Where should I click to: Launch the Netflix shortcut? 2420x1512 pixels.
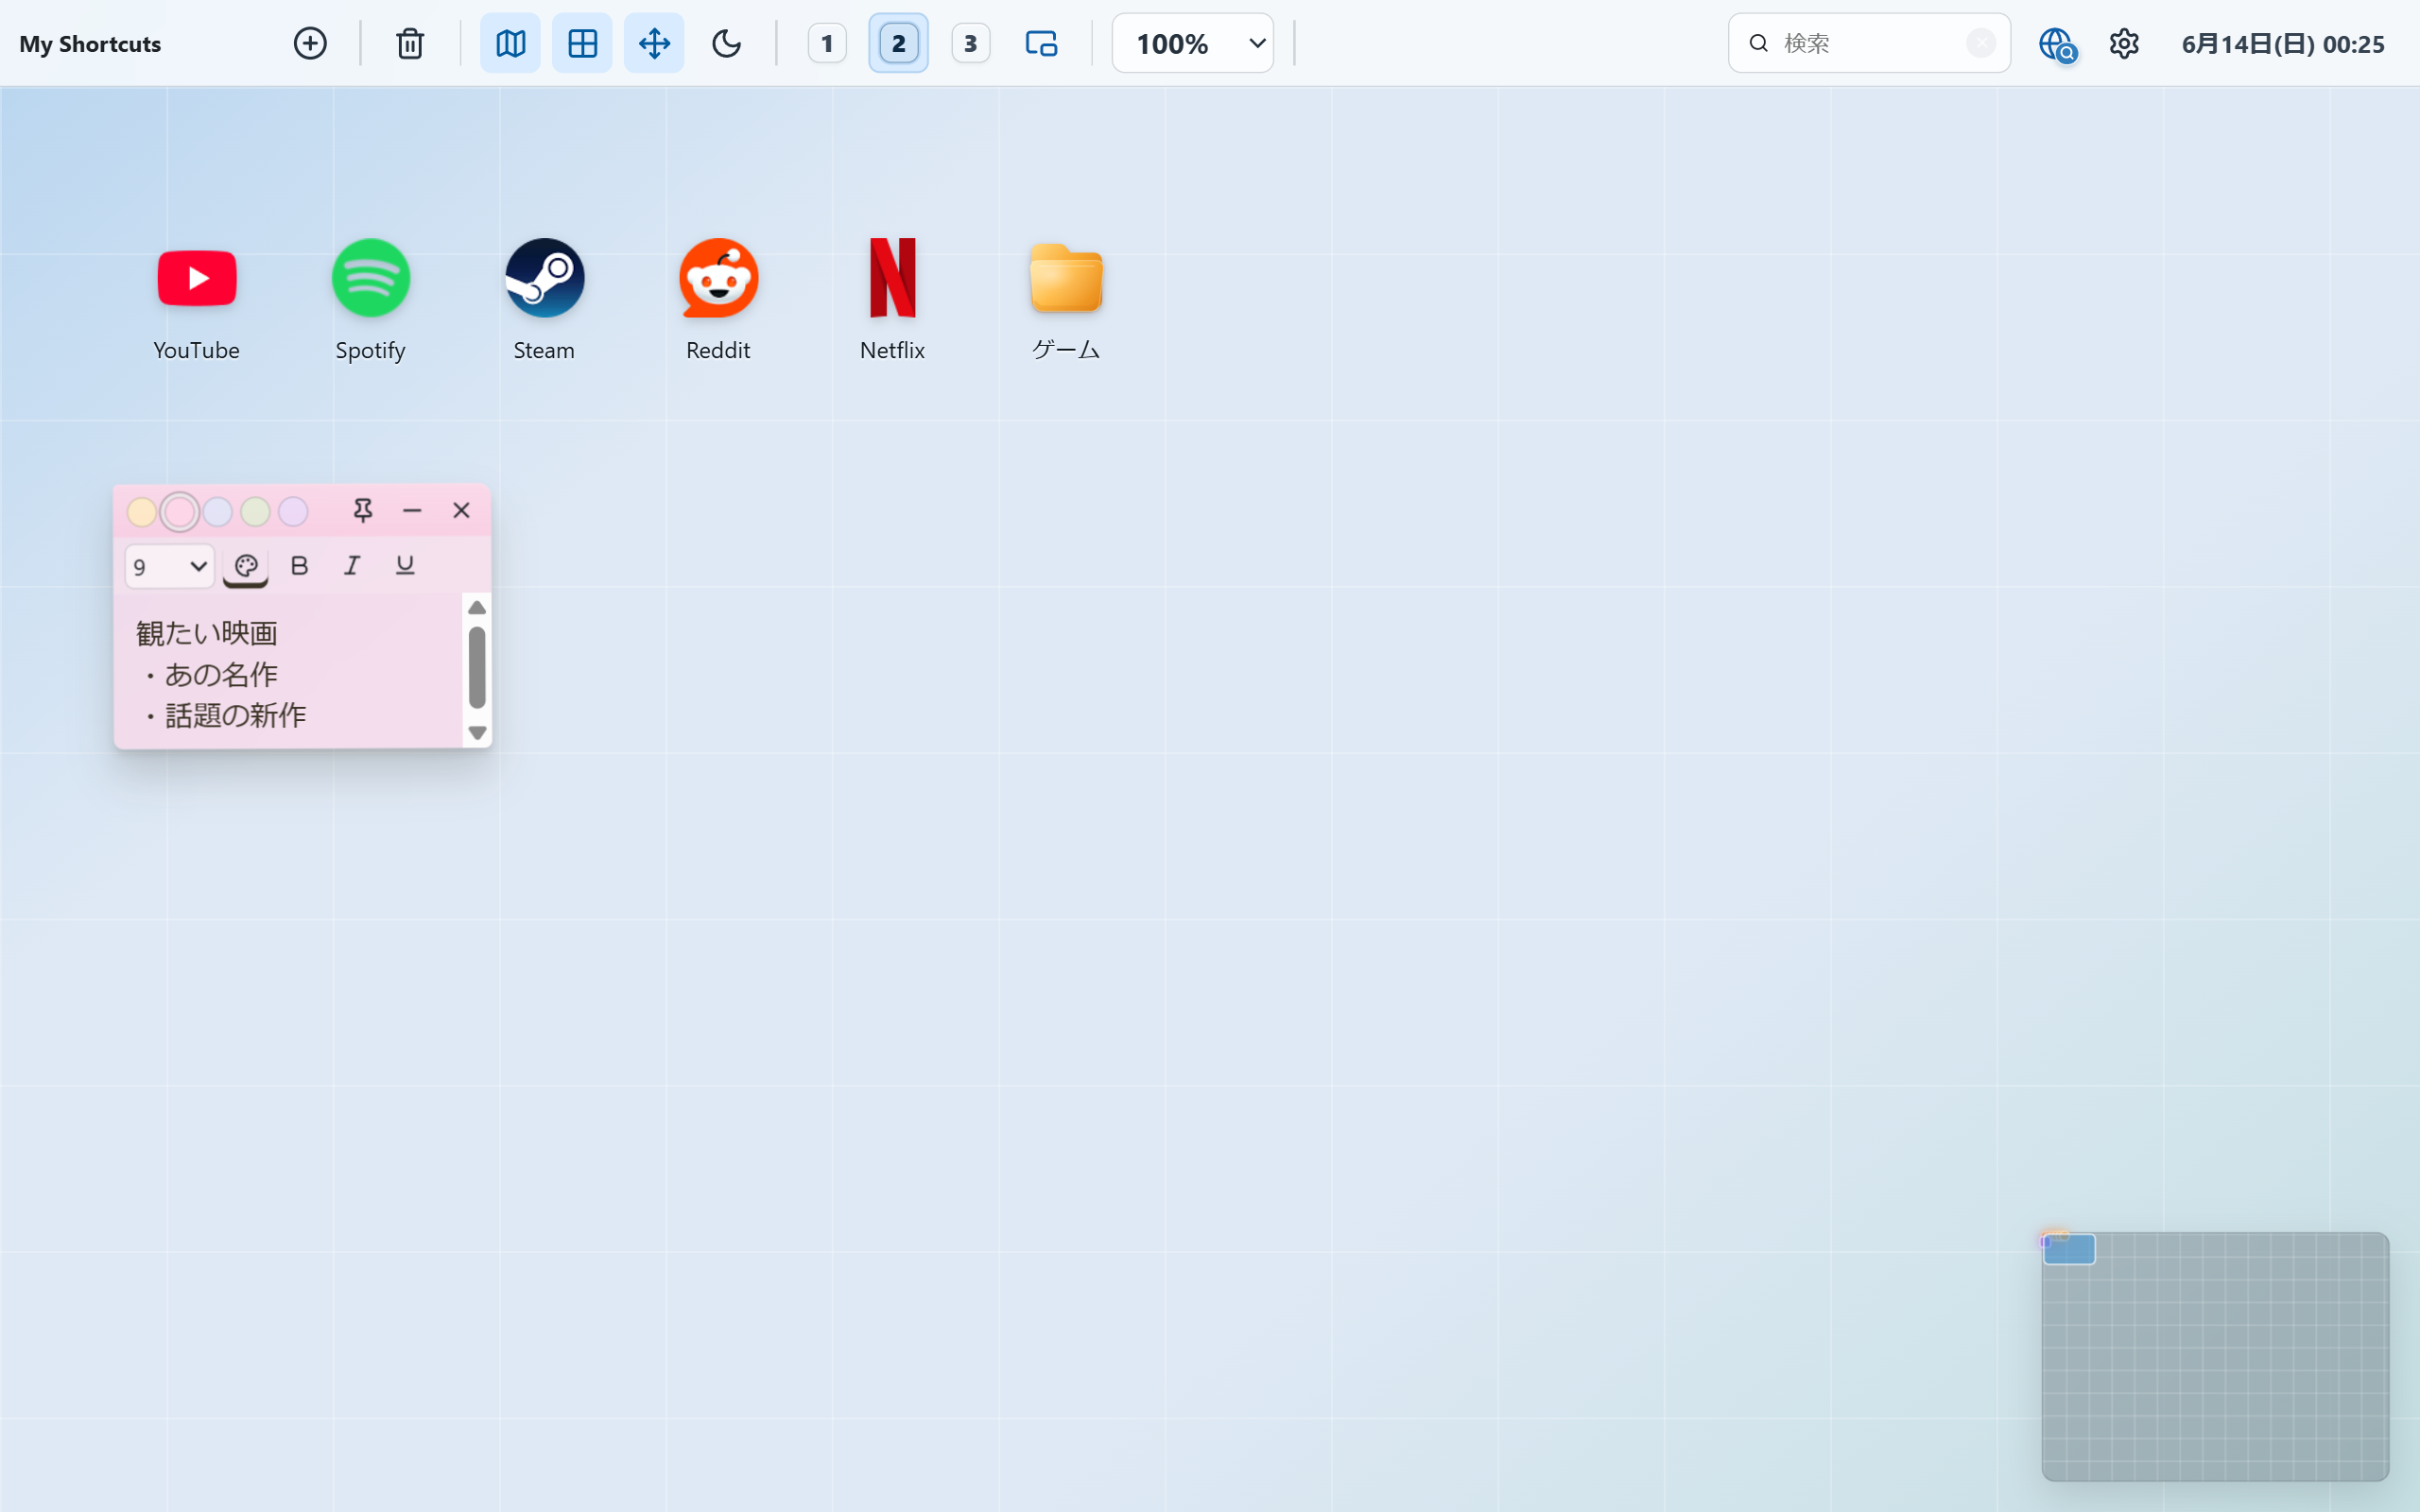893,278
